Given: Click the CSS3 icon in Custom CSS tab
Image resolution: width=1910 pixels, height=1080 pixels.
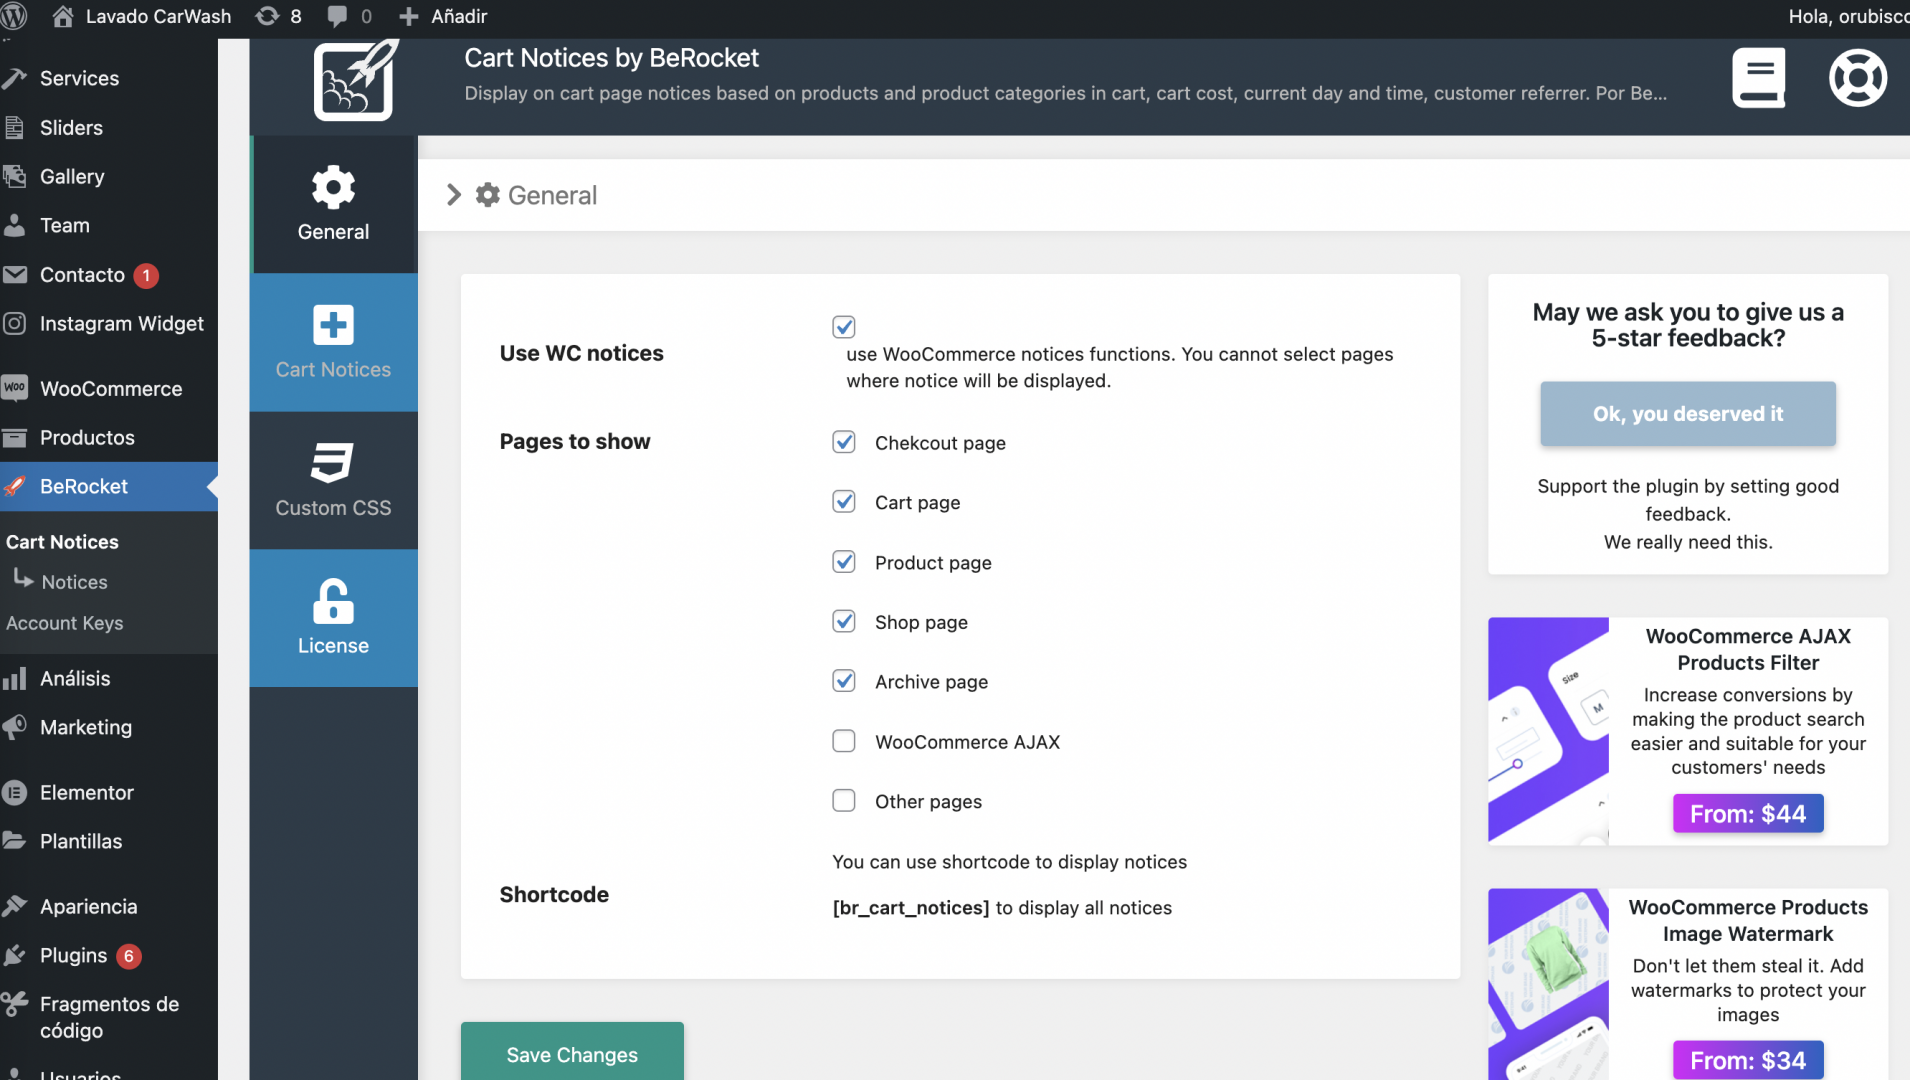Looking at the screenshot, I should coord(333,463).
